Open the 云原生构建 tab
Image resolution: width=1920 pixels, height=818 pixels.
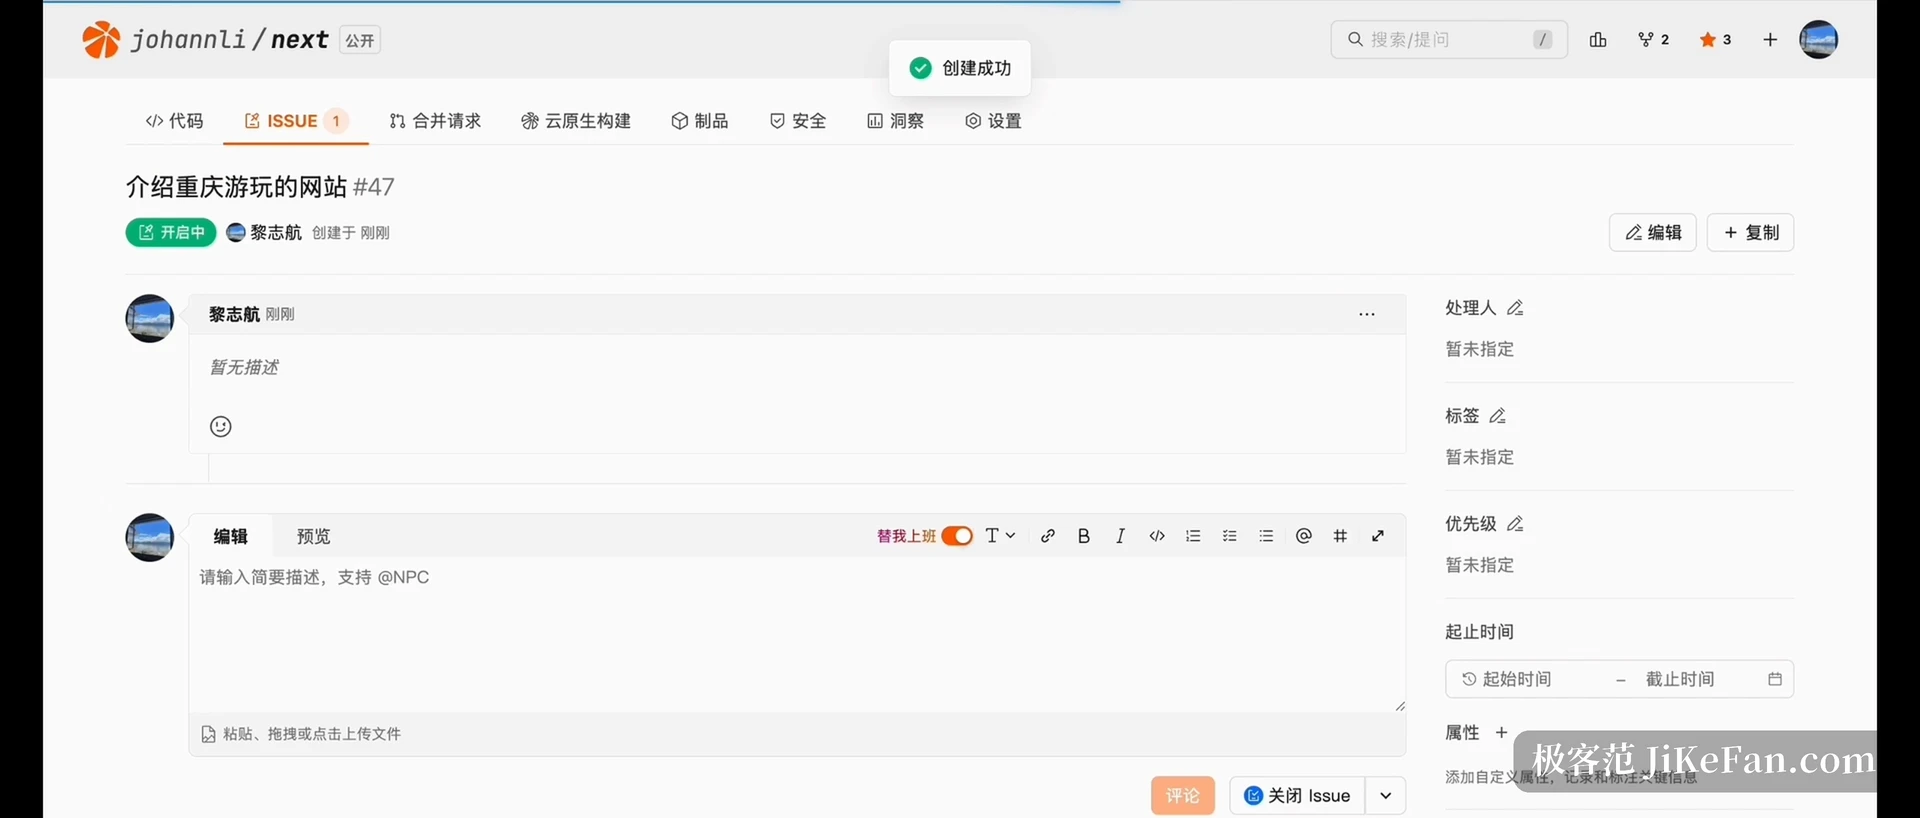click(x=576, y=121)
